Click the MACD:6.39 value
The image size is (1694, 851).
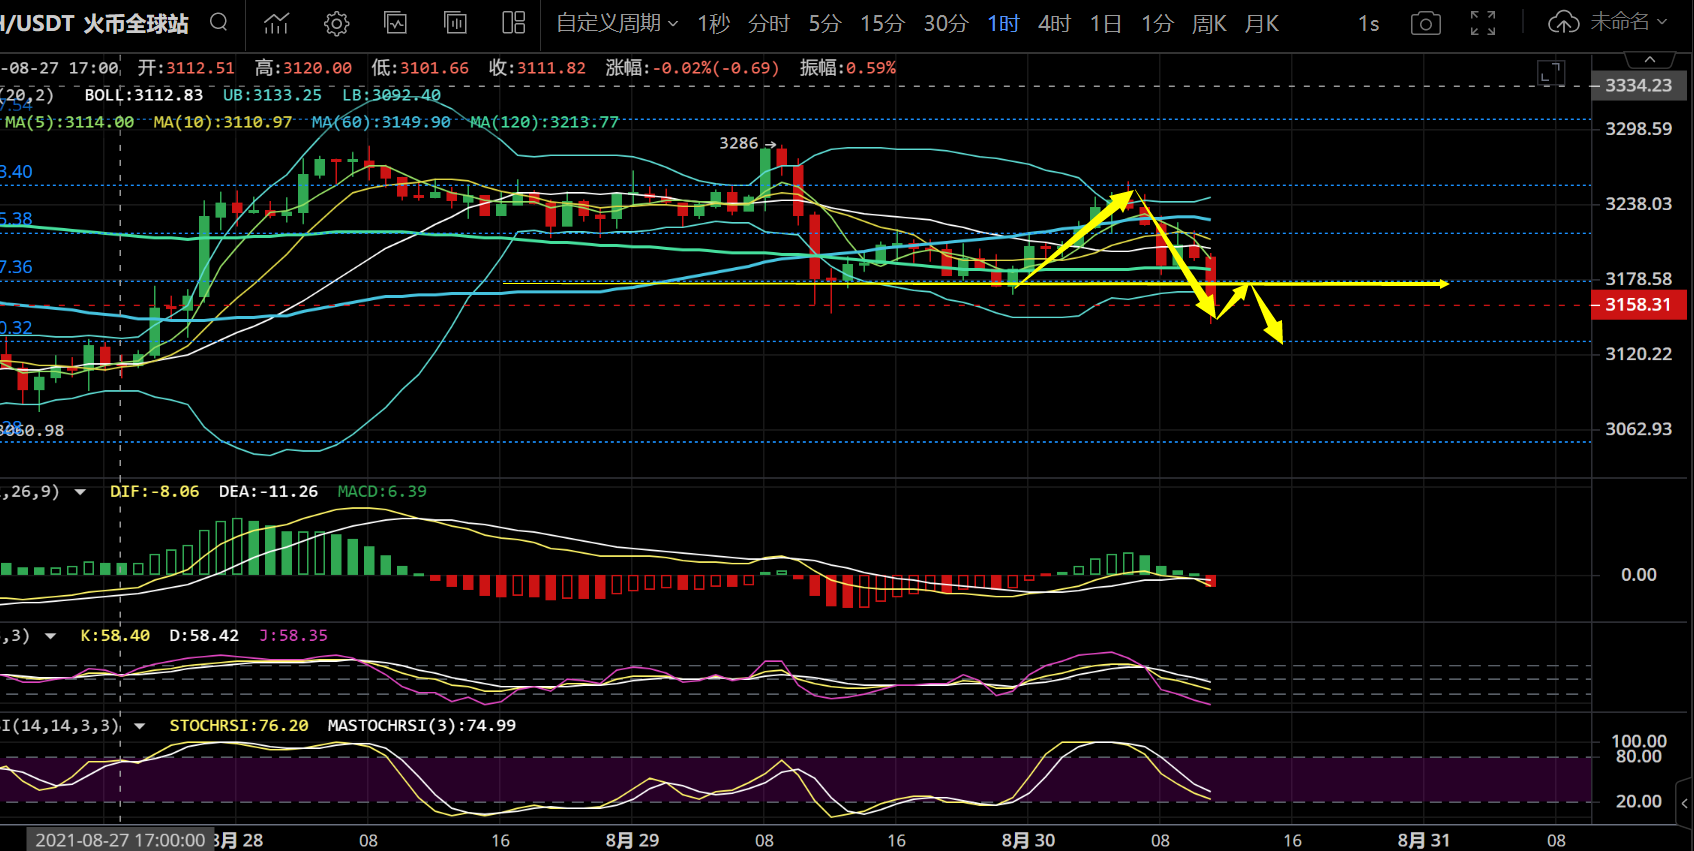382,492
